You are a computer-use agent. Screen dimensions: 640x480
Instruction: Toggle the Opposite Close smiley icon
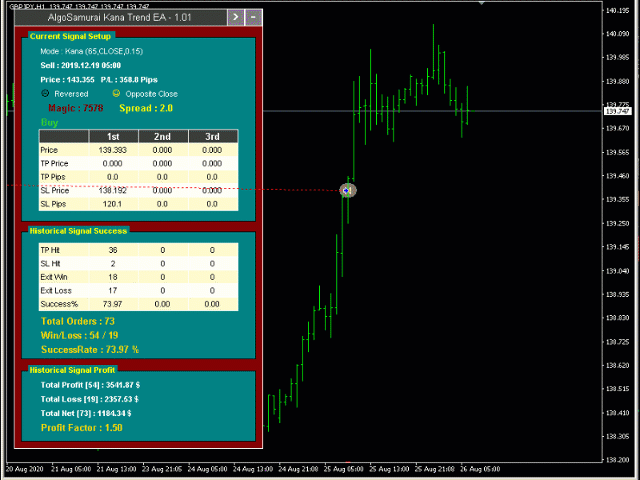(x=116, y=93)
